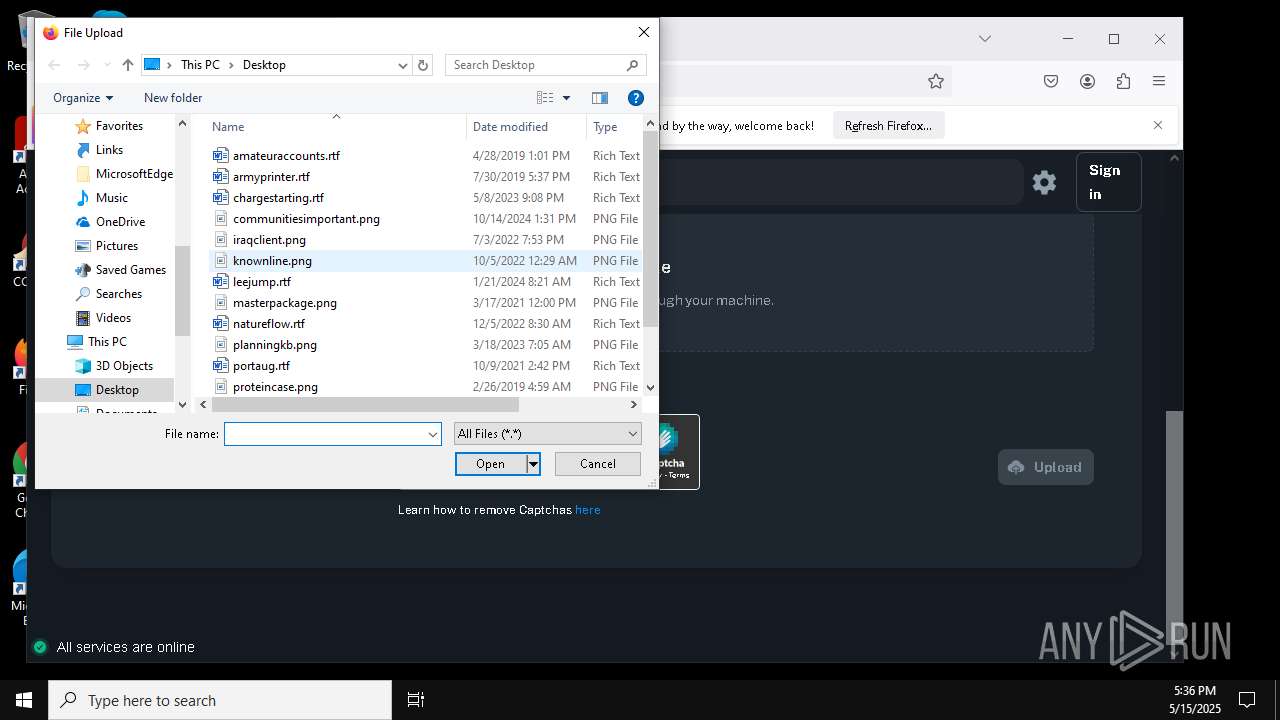Viewport: 1280px width, 720px height.
Task: Open Windows Start menu
Action: click(24, 700)
